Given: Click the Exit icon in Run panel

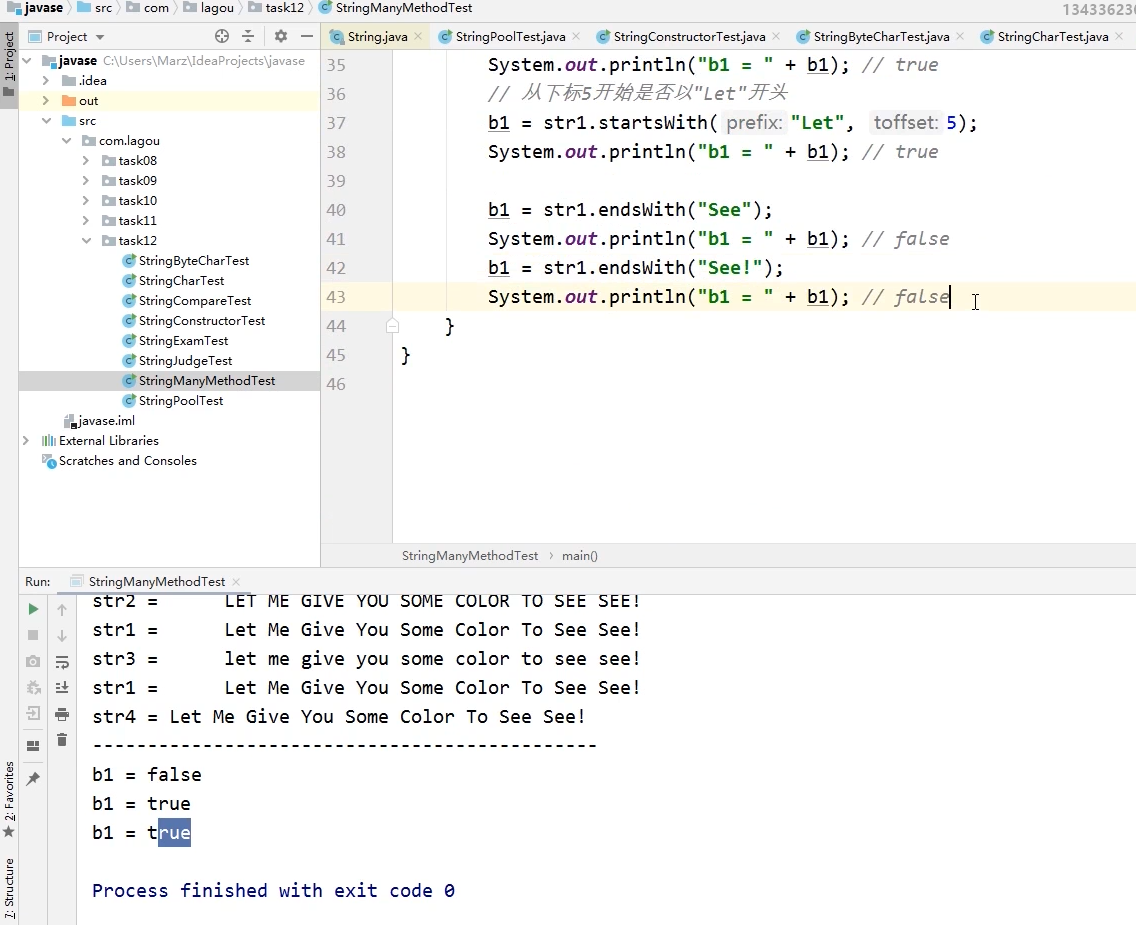Looking at the screenshot, I should point(33,713).
